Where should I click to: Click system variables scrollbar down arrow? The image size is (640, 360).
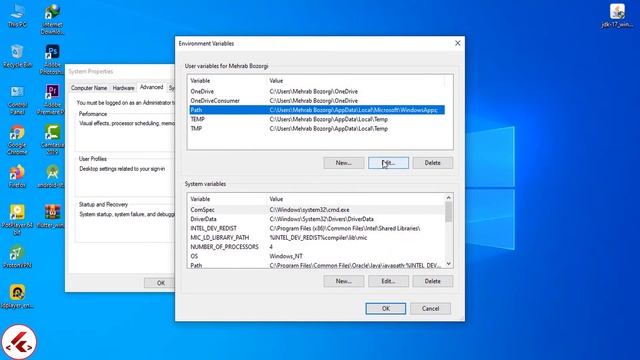click(x=449, y=264)
